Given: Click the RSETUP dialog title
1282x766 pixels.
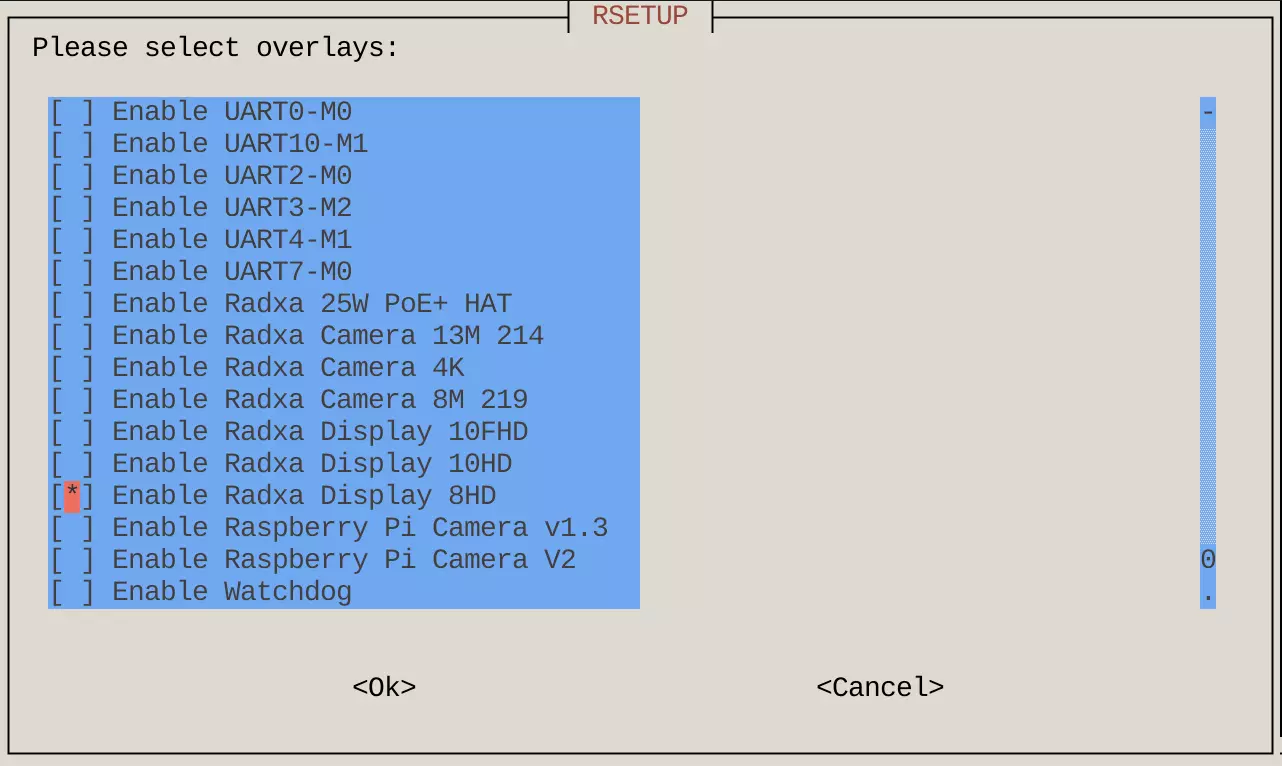Looking at the screenshot, I should (x=640, y=16).
